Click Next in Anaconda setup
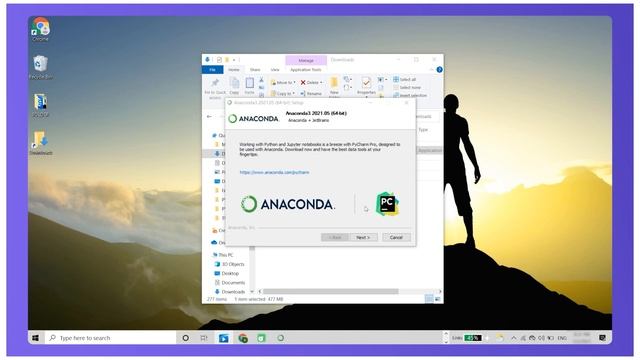Viewport: 640px width, 360px height. 363,237
